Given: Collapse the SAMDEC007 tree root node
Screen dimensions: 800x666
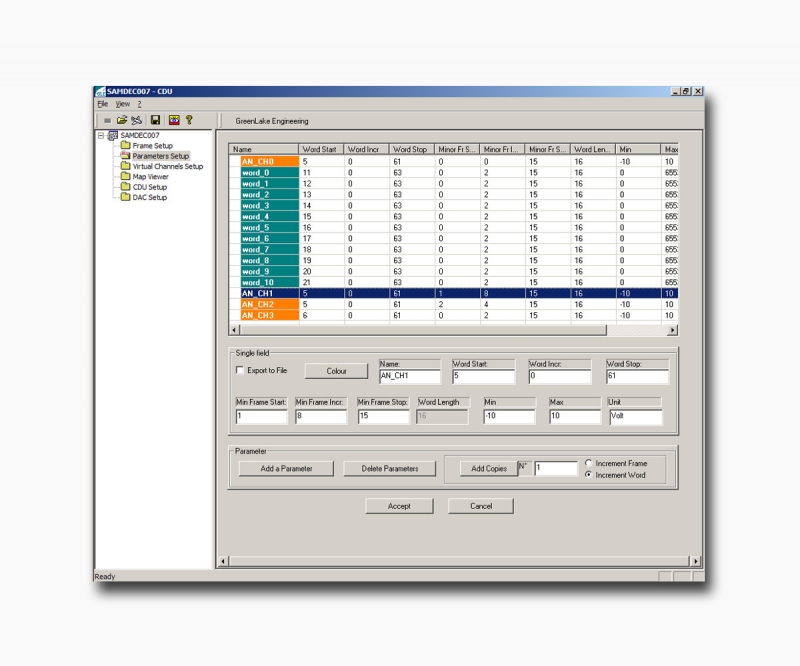Looking at the screenshot, I should 101,135.
